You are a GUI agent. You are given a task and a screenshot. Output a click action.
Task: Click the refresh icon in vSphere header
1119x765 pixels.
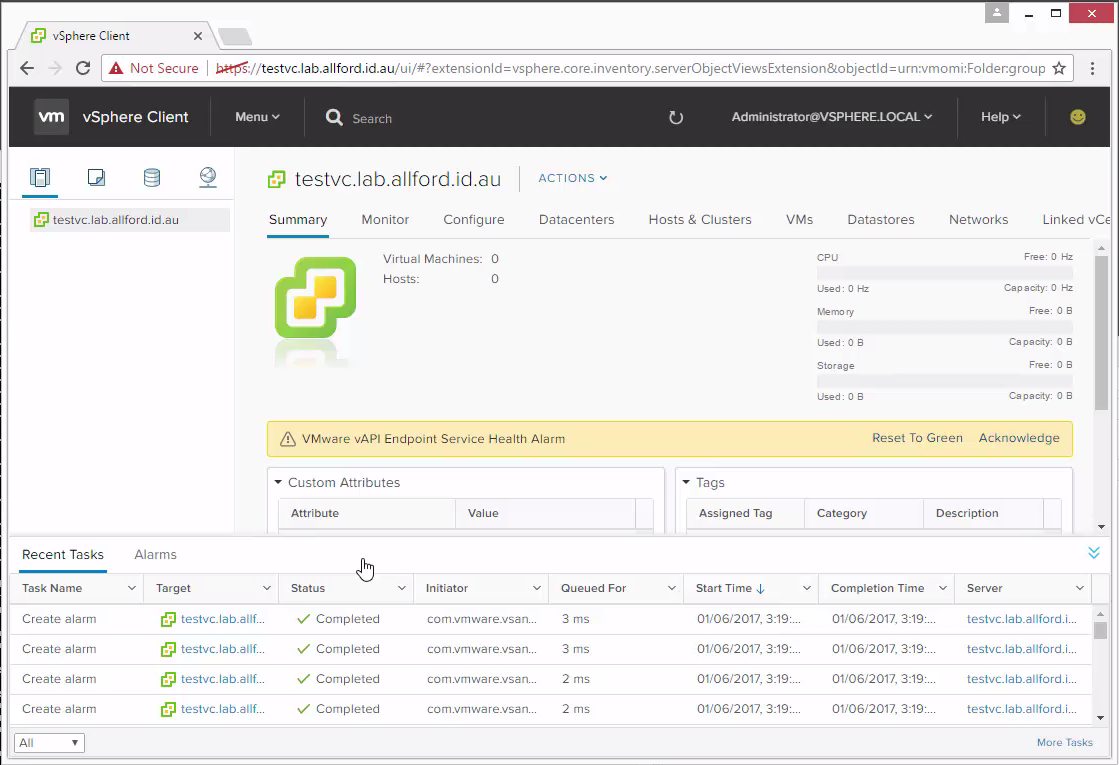(x=676, y=117)
